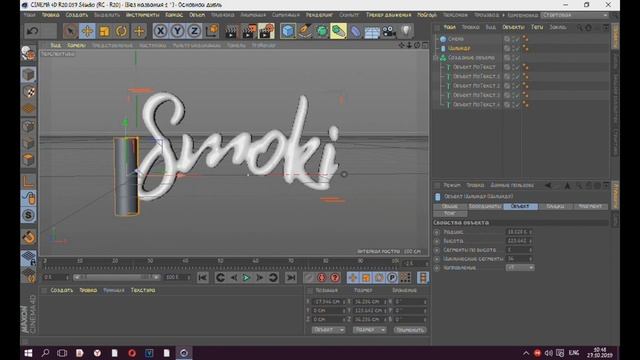The image size is (640, 360).
Task: Switch to the Объект tab in Attributes
Action: pos(520,207)
